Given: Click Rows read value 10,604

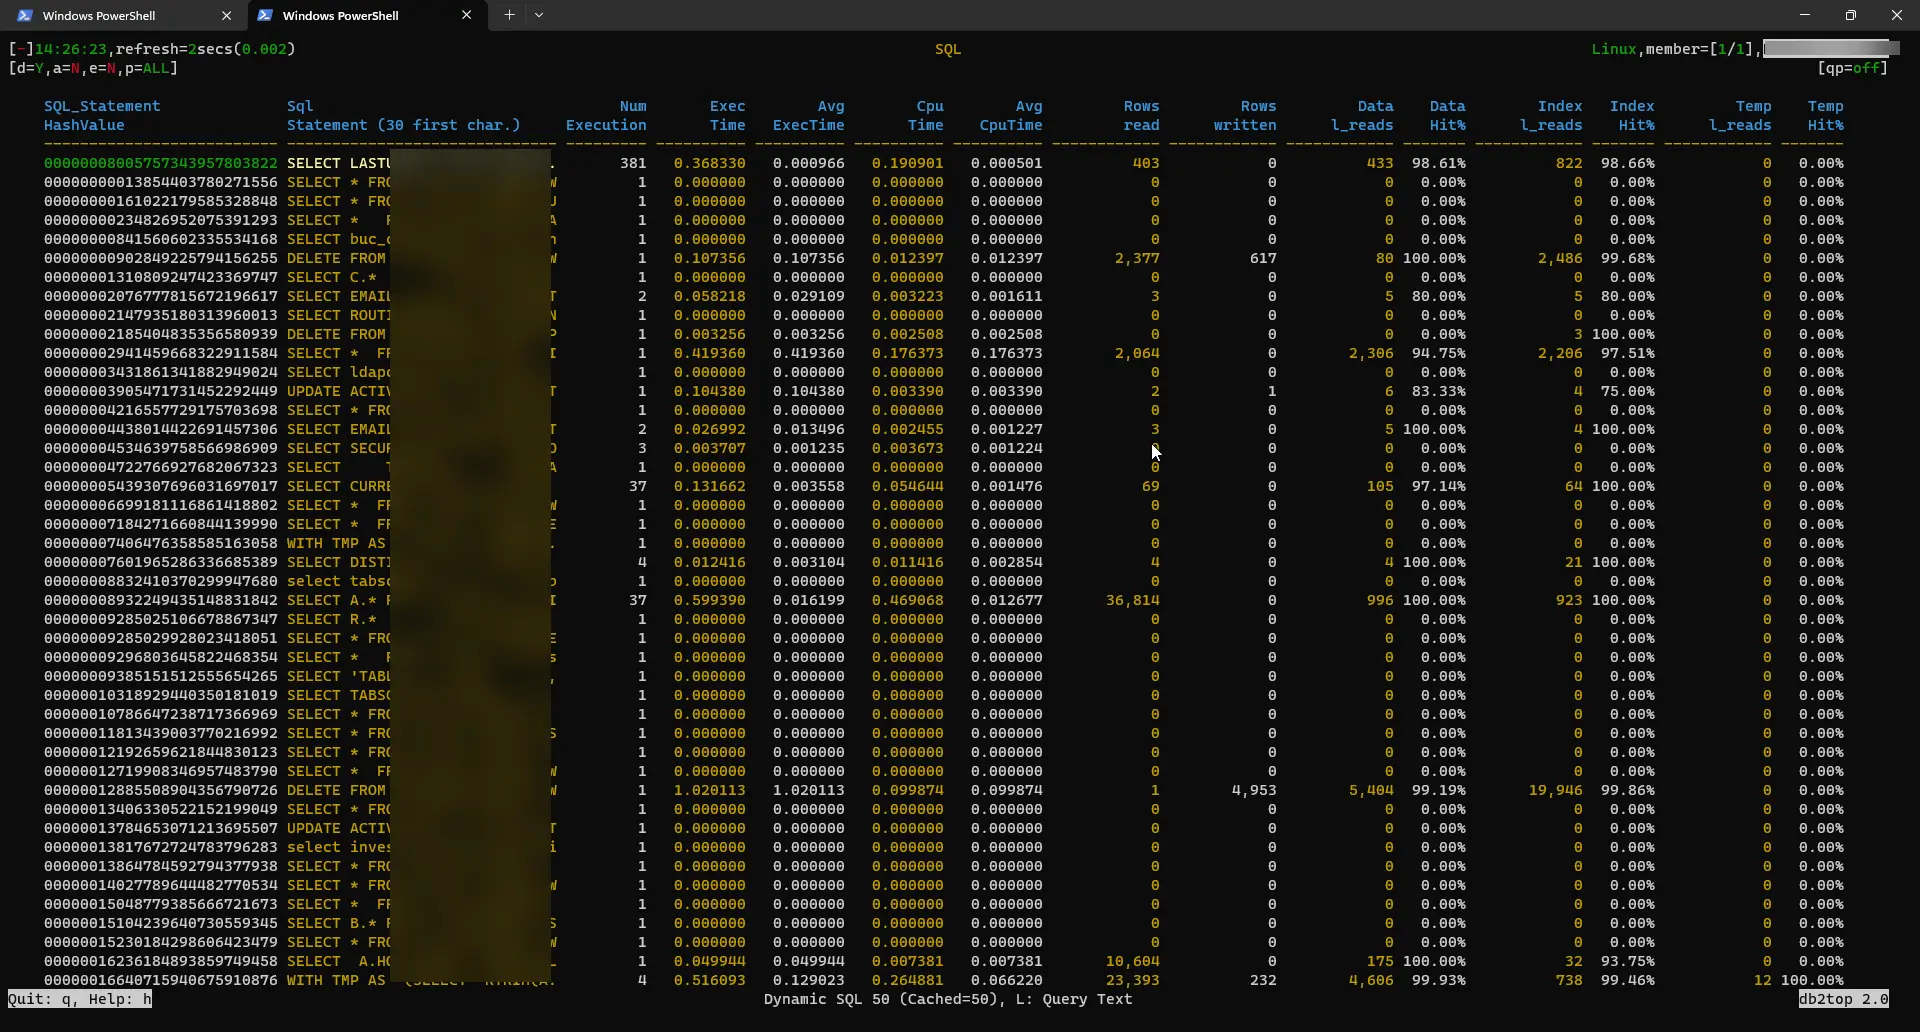Looking at the screenshot, I should pyautogui.click(x=1133, y=961).
